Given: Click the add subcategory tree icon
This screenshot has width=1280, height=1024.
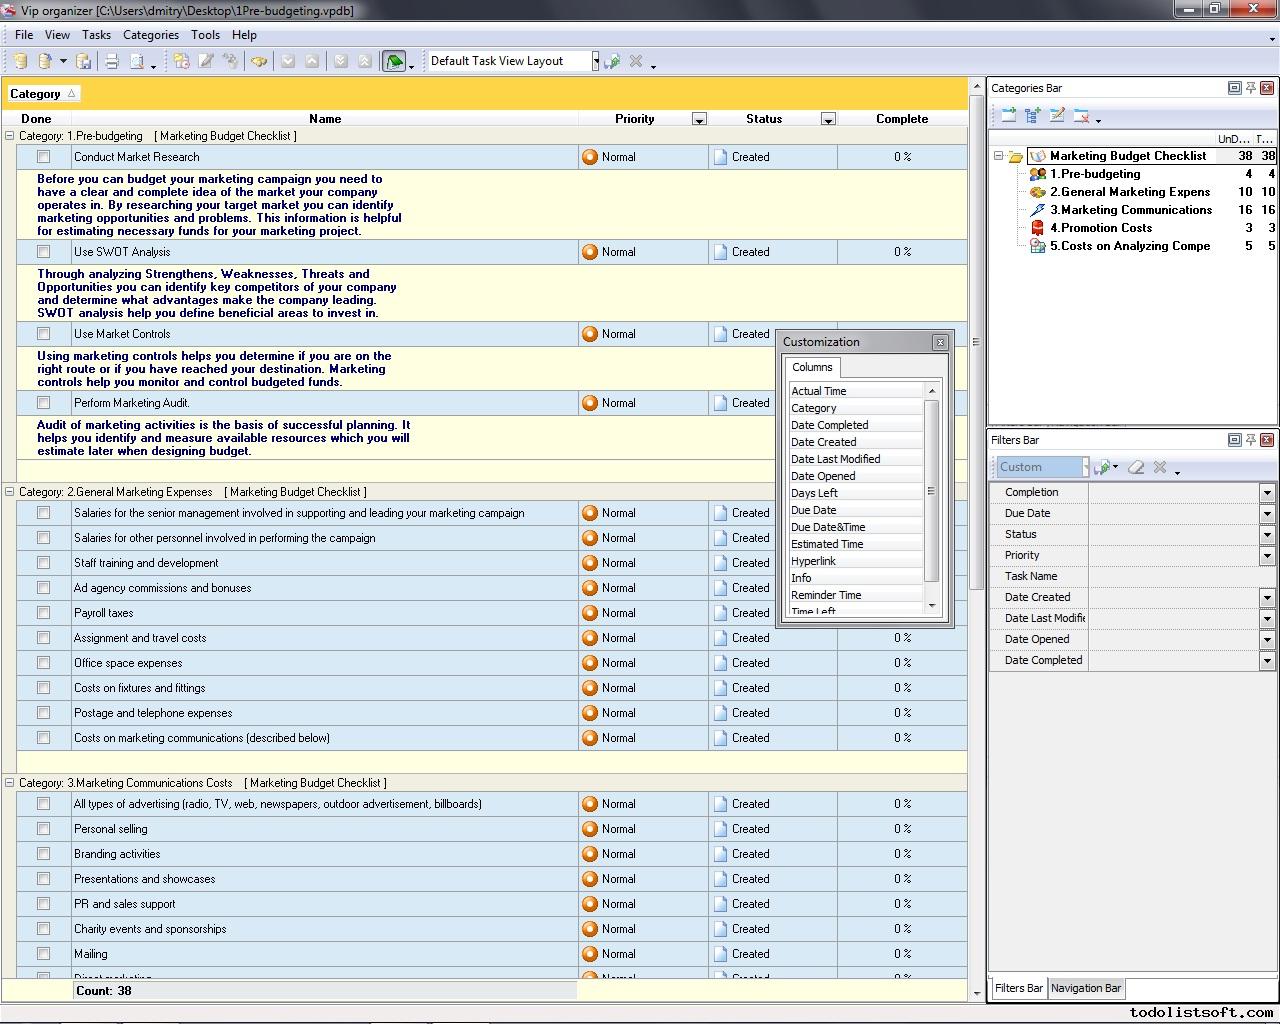Looking at the screenshot, I should pyautogui.click(x=1032, y=116).
